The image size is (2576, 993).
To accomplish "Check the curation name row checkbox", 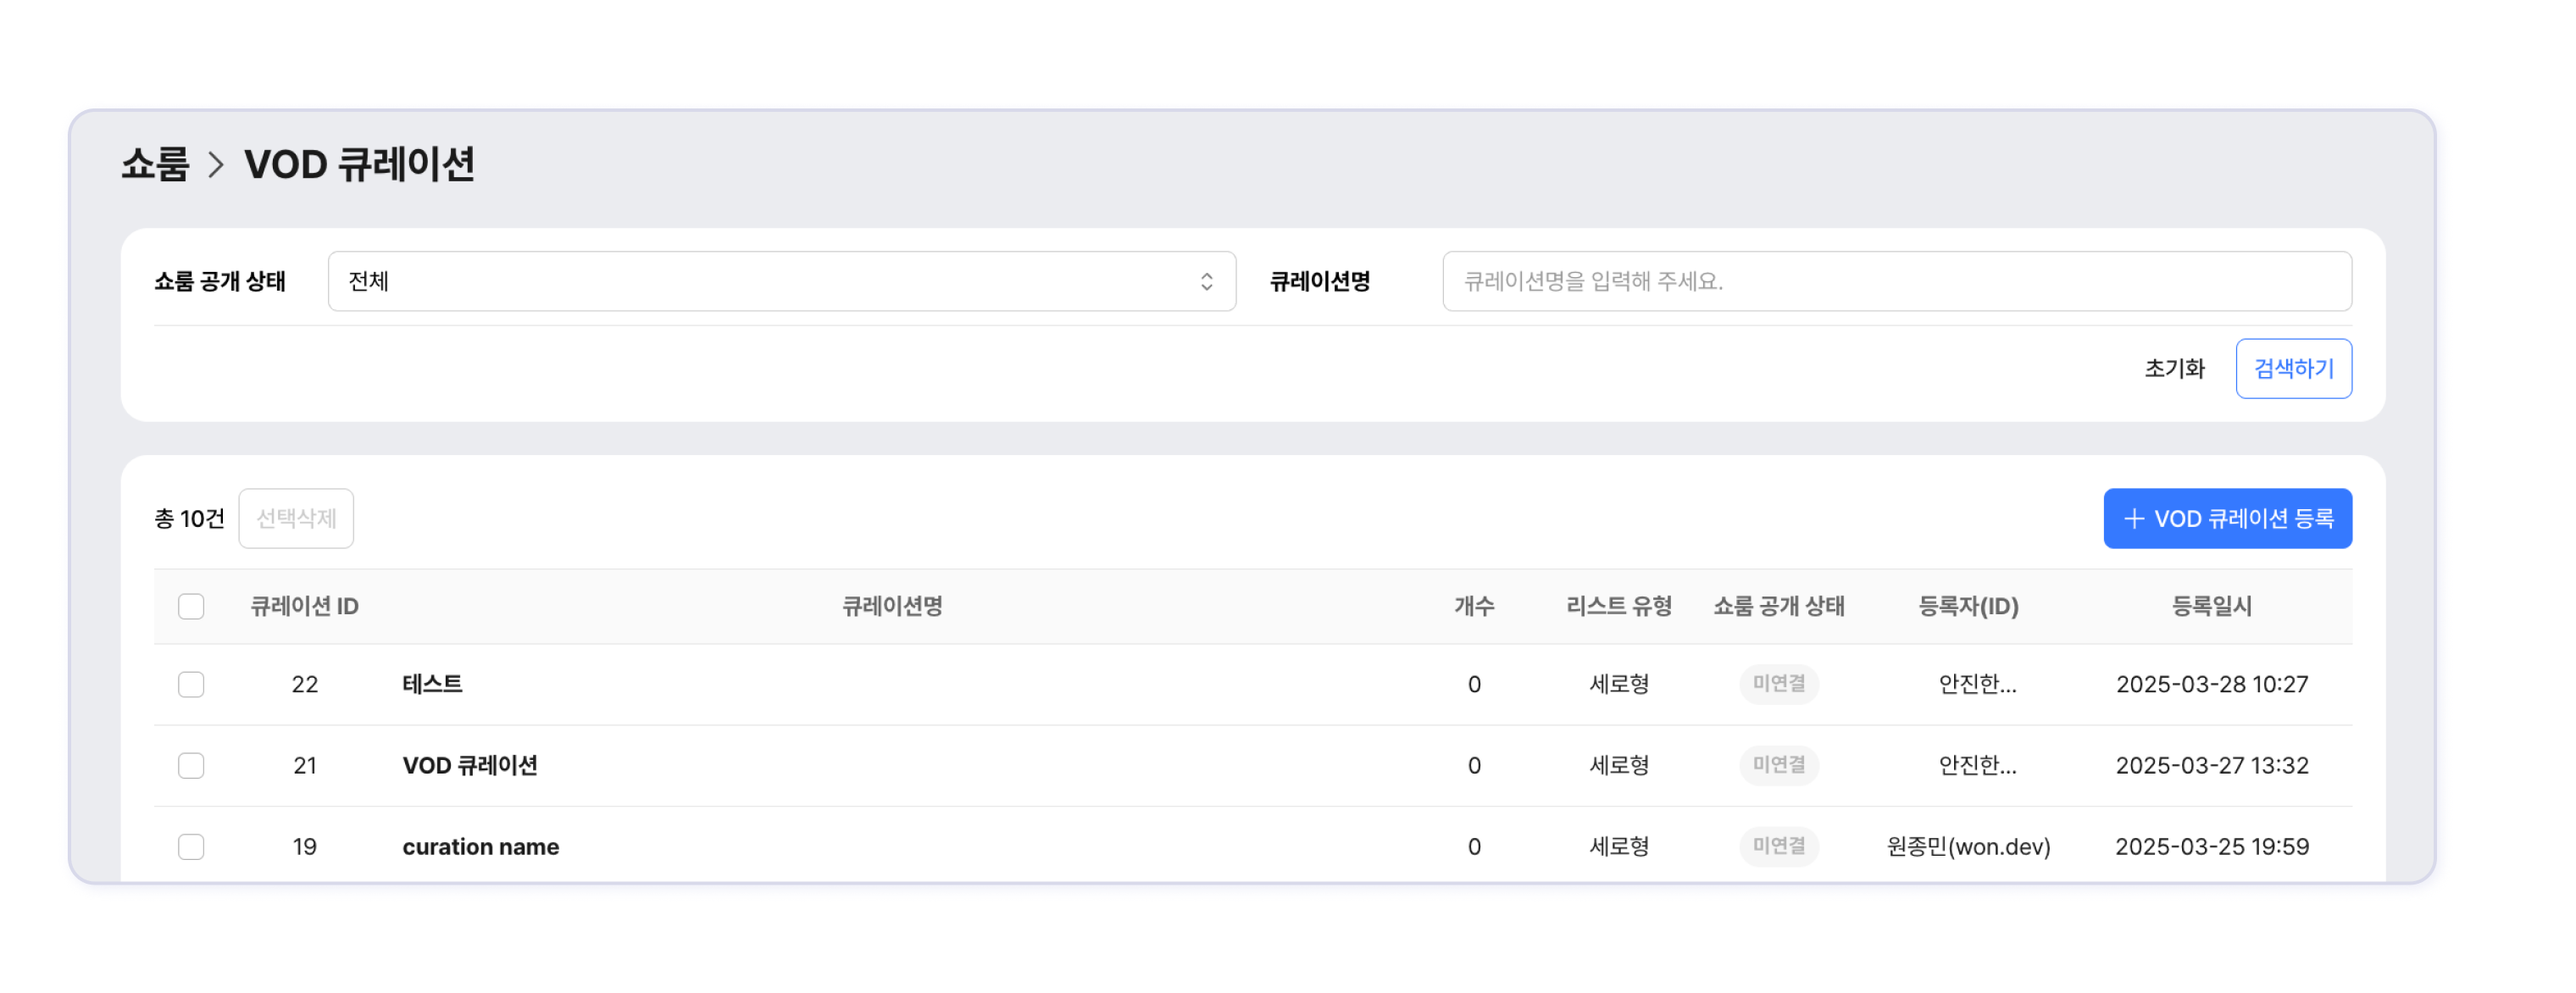I will 191,846.
